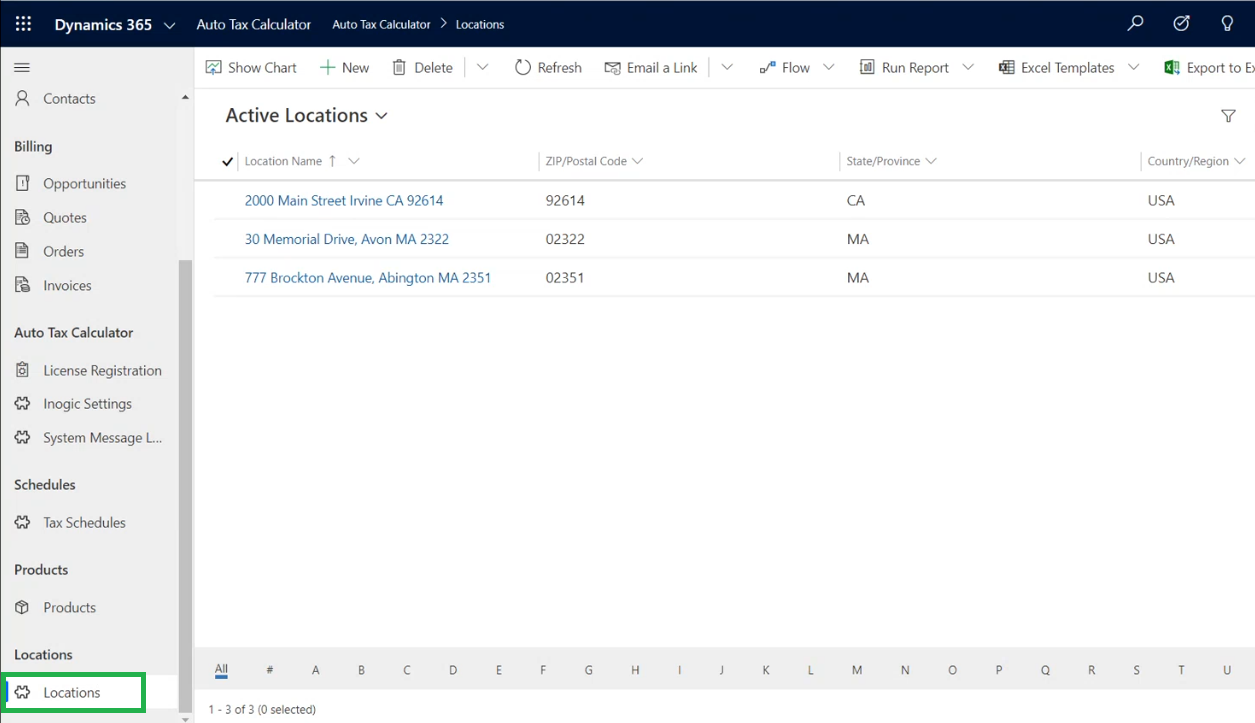Filter list by the # index
This screenshot has width=1255, height=723.
[270, 670]
